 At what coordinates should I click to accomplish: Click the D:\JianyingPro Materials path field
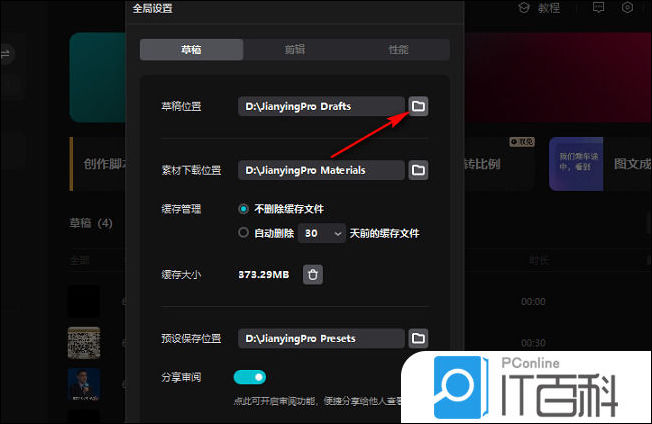point(321,170)
